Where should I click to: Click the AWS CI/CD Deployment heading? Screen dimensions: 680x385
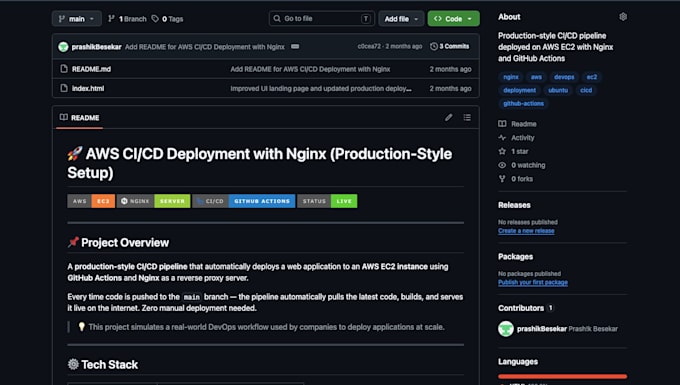click(259, 163)
